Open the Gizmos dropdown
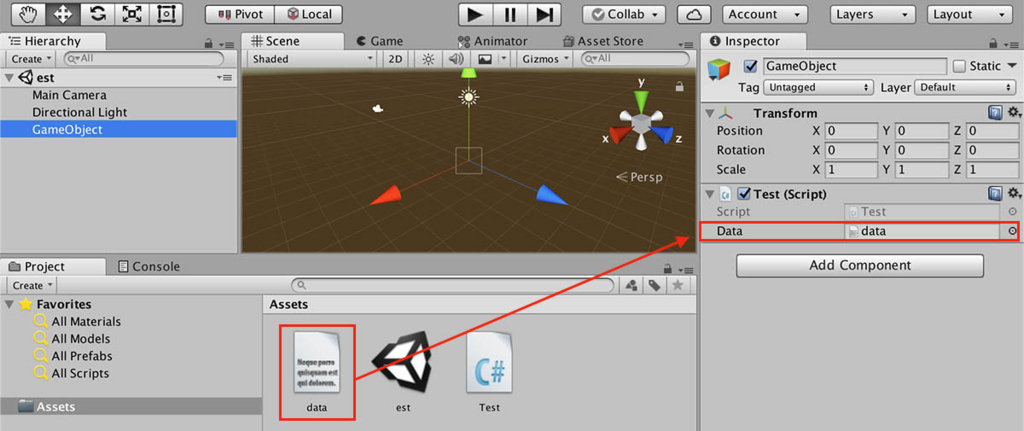Screen dimensions: 1024x431 coord(545,59)
